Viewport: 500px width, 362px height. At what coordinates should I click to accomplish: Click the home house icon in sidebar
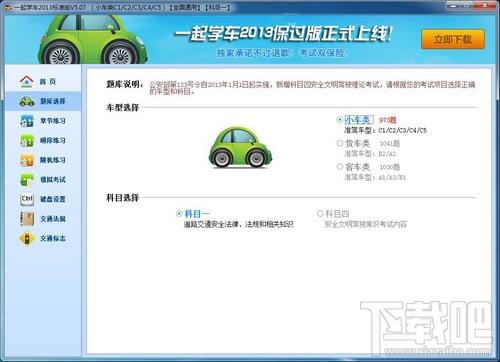[x=27, y=81]
